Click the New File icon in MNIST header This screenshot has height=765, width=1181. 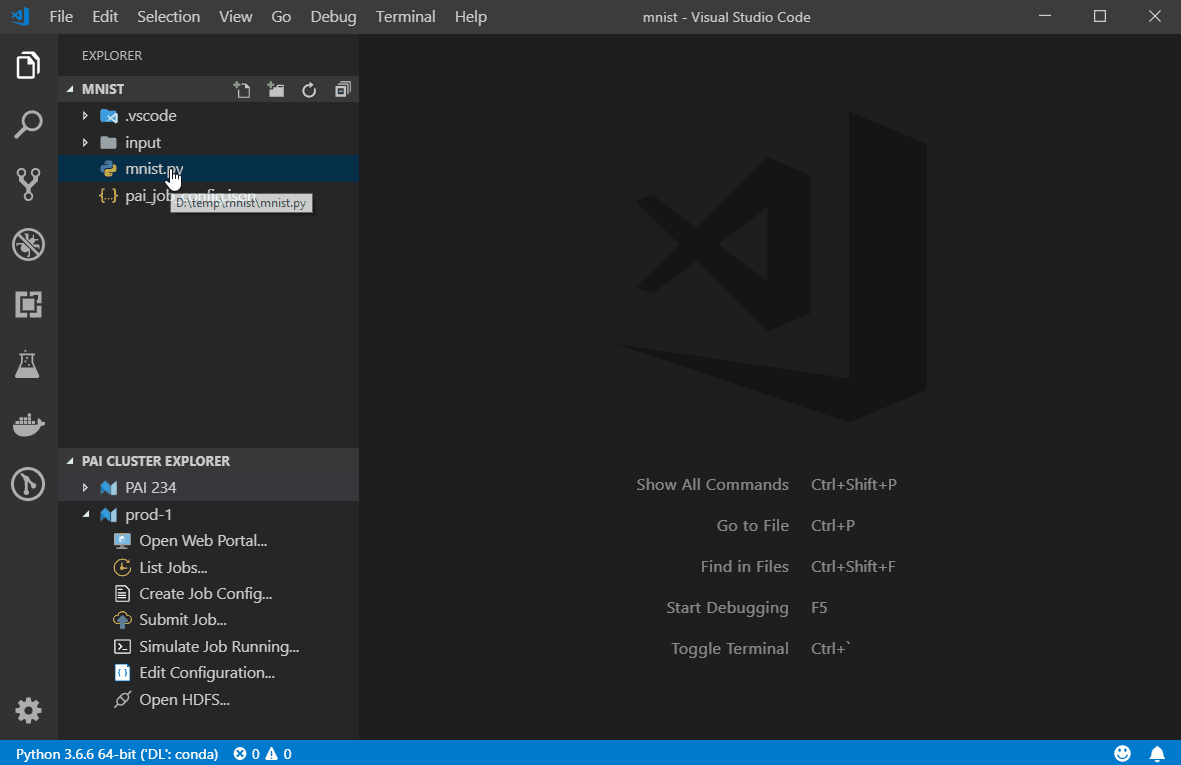(x=242, y=90)
